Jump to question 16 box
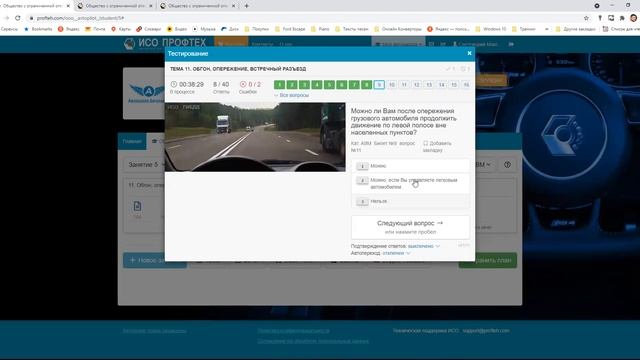640x360 pixels. 466,84
